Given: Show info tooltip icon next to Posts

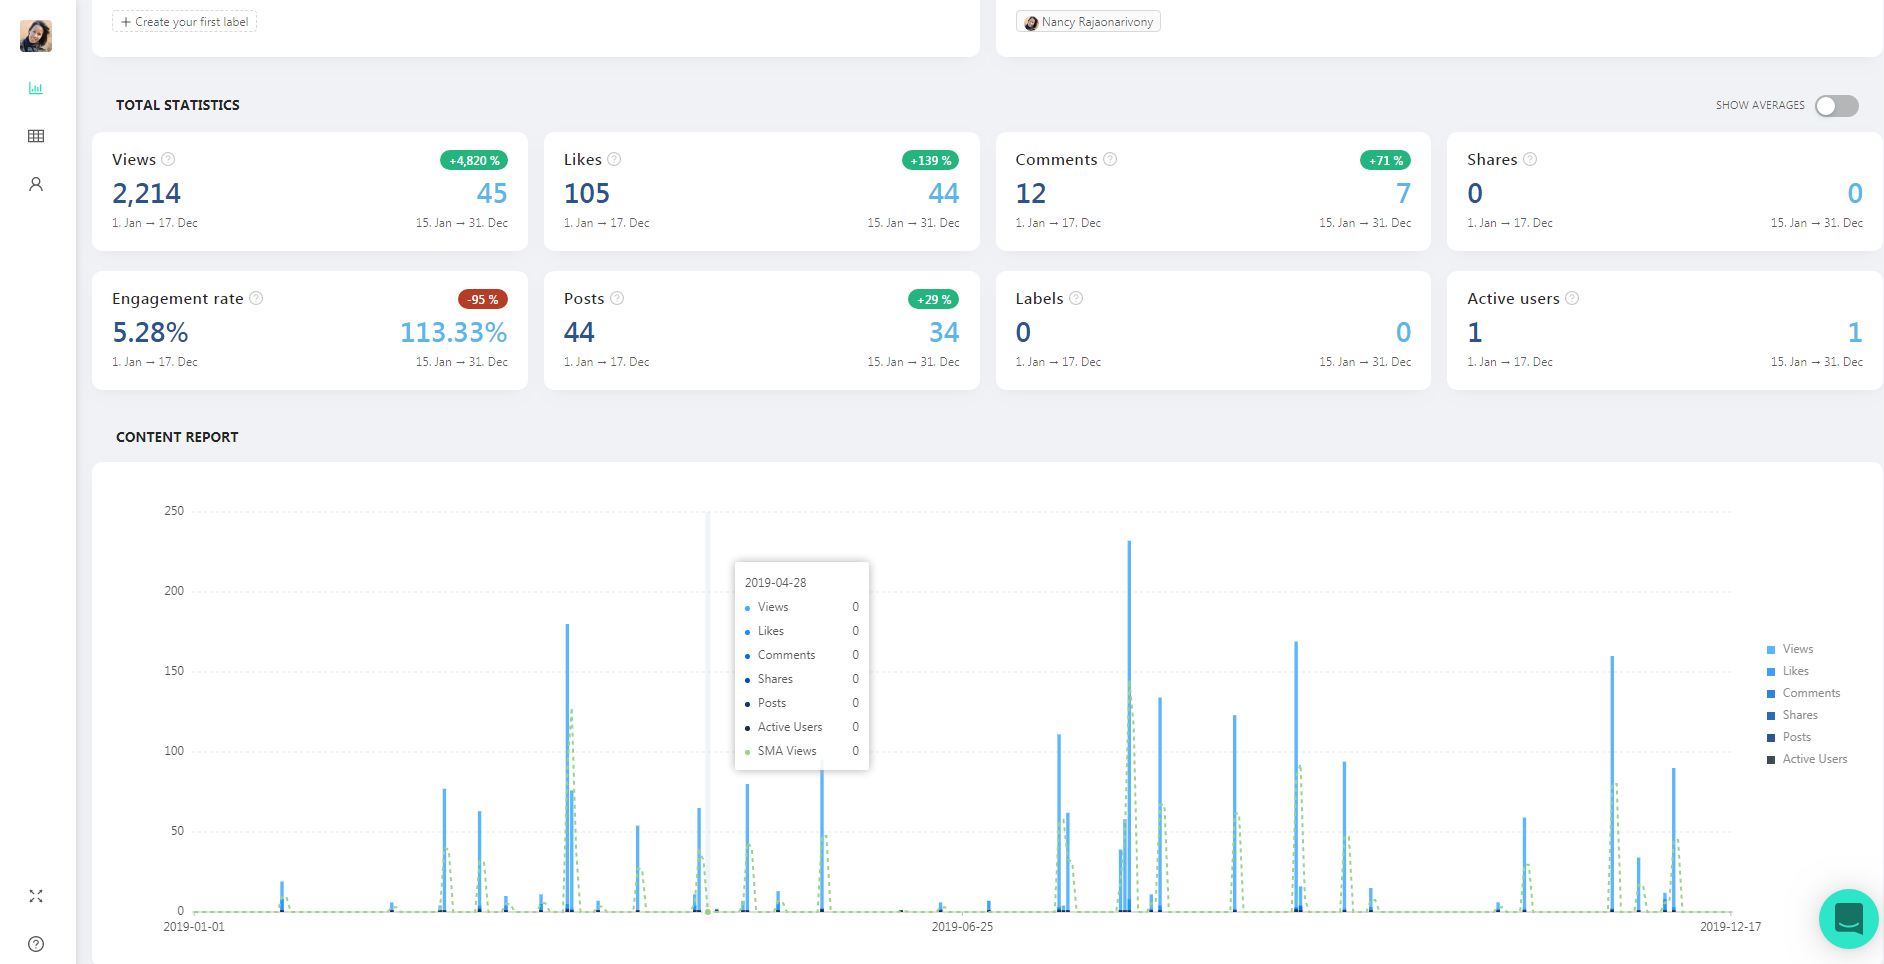Looking at the screenshot, I should [x=617, y=298].
